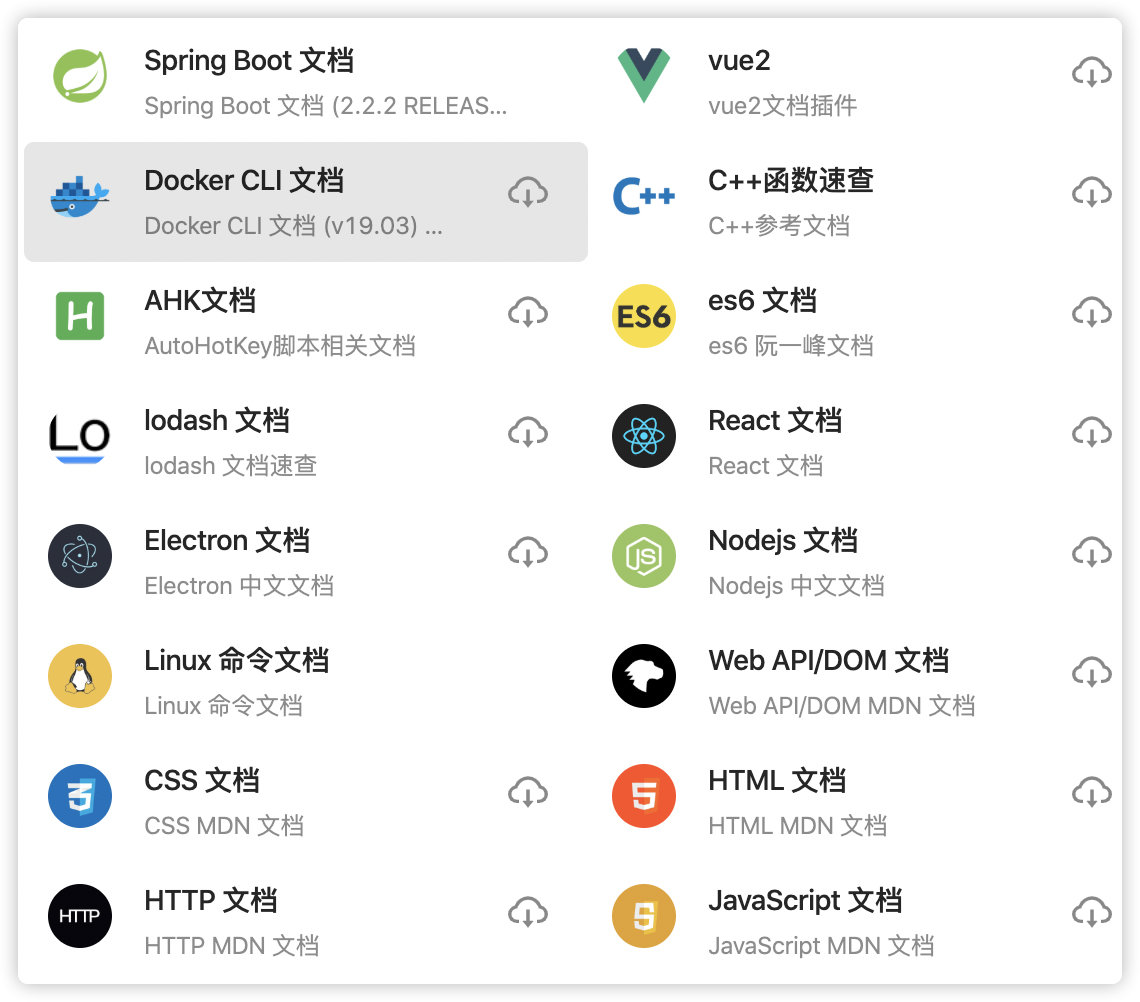The width and height of the screenshot is (1140, 1002).
Task: Click description 'Web API/DOM MDN 文档'
Action: click(x=841, y=705)
